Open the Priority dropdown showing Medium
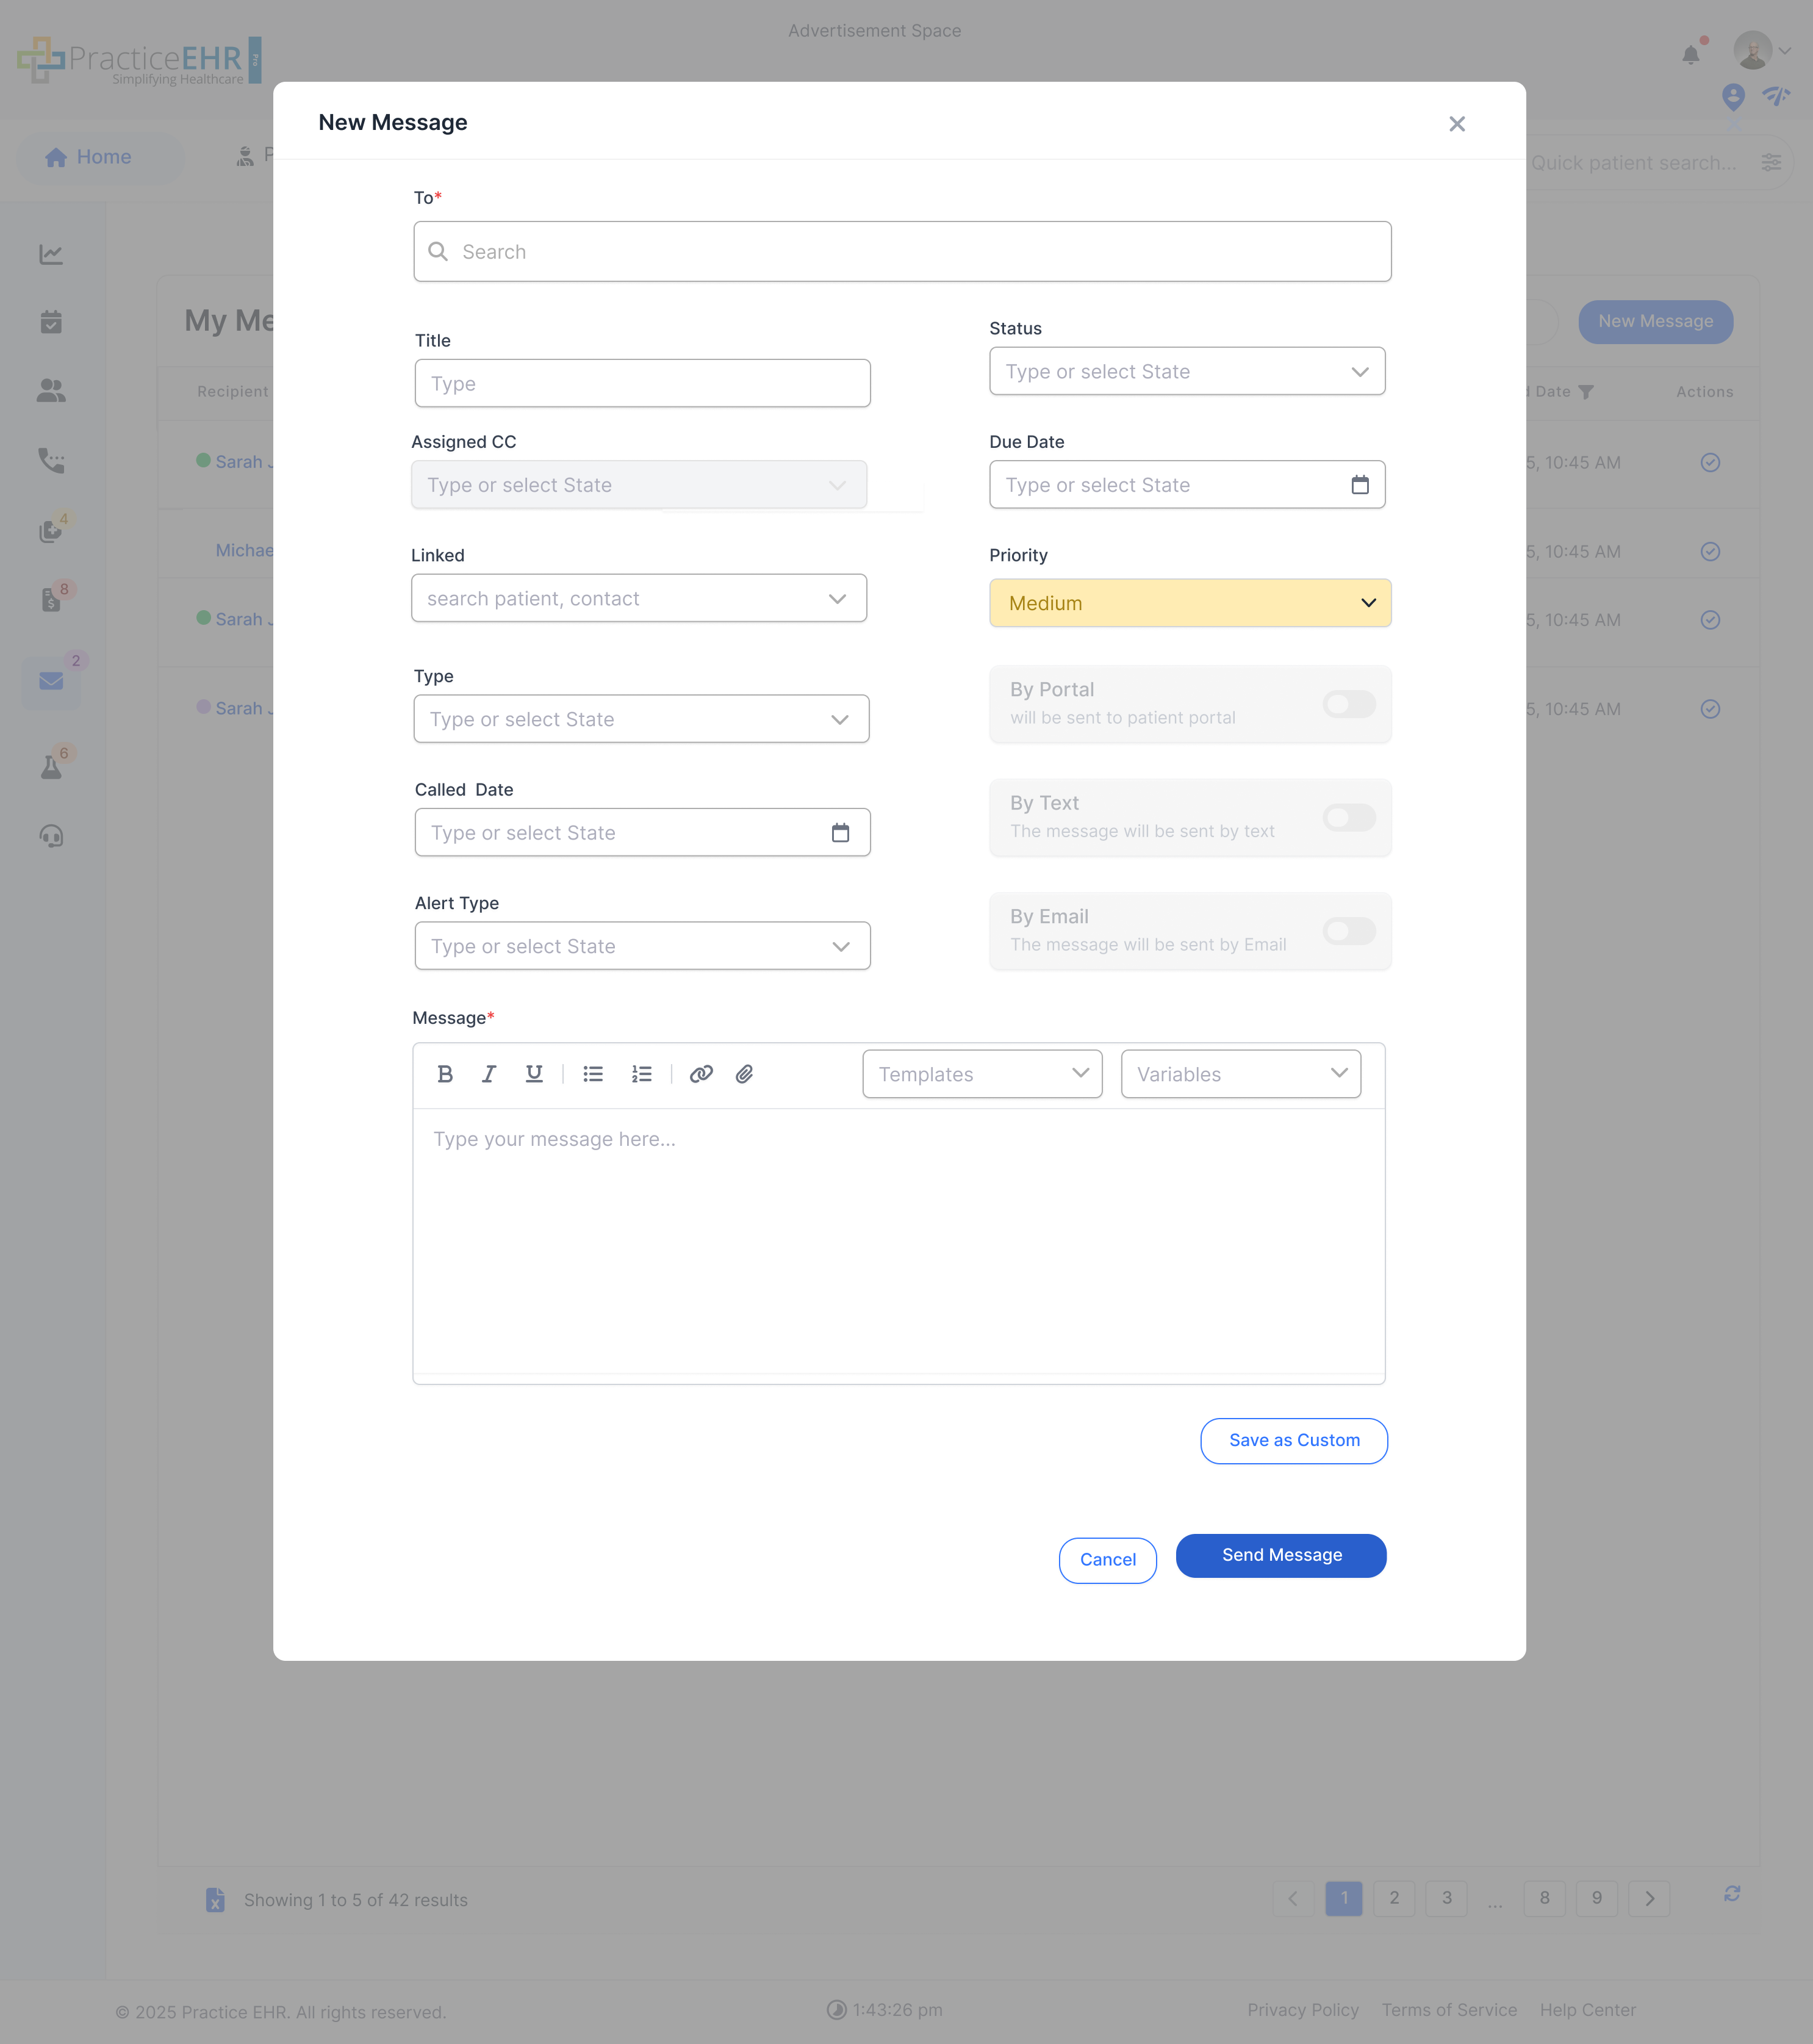The image size is (1813, 2044). point(1189,603)
